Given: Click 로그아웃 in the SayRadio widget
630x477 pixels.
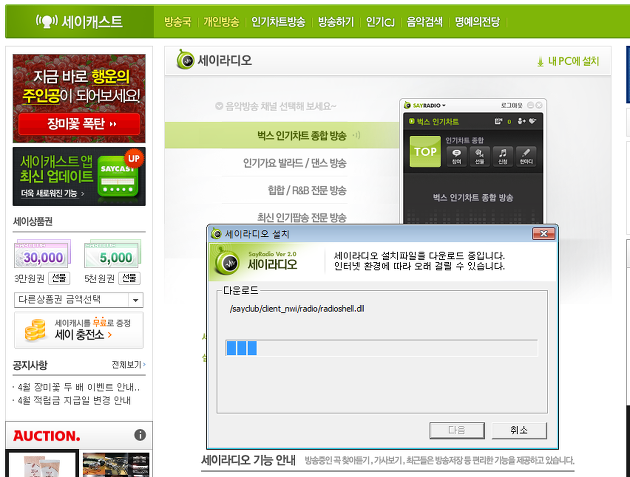Looking at the screenshot, I should coord(511,105).
